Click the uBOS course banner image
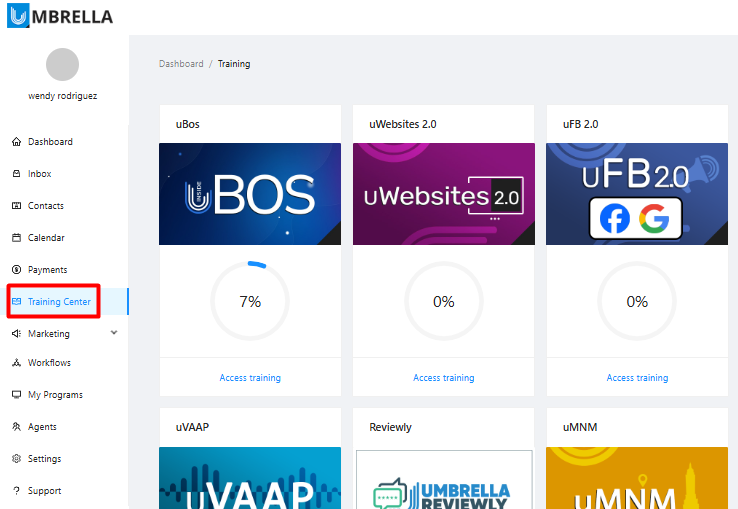 (x=250, y=194)
